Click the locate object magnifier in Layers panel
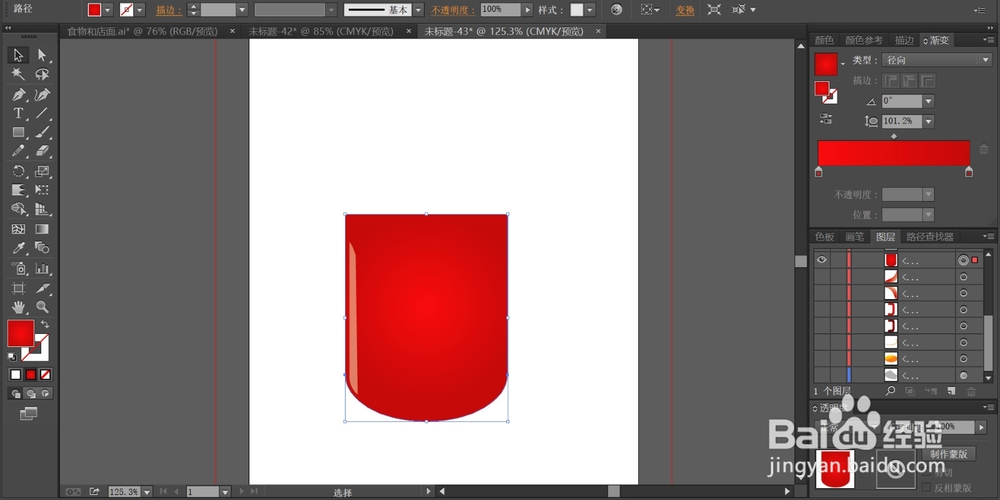This screenshot has height=500, width=1000. [890, 390]
